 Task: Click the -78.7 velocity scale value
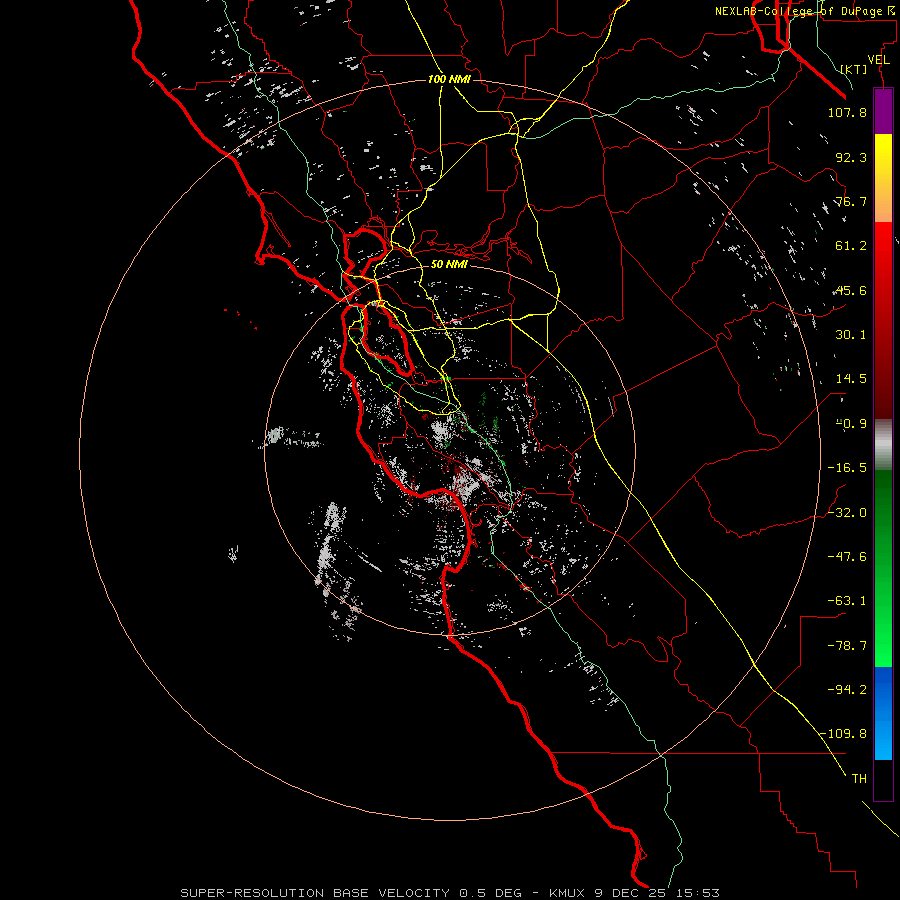tap(847, 646)
